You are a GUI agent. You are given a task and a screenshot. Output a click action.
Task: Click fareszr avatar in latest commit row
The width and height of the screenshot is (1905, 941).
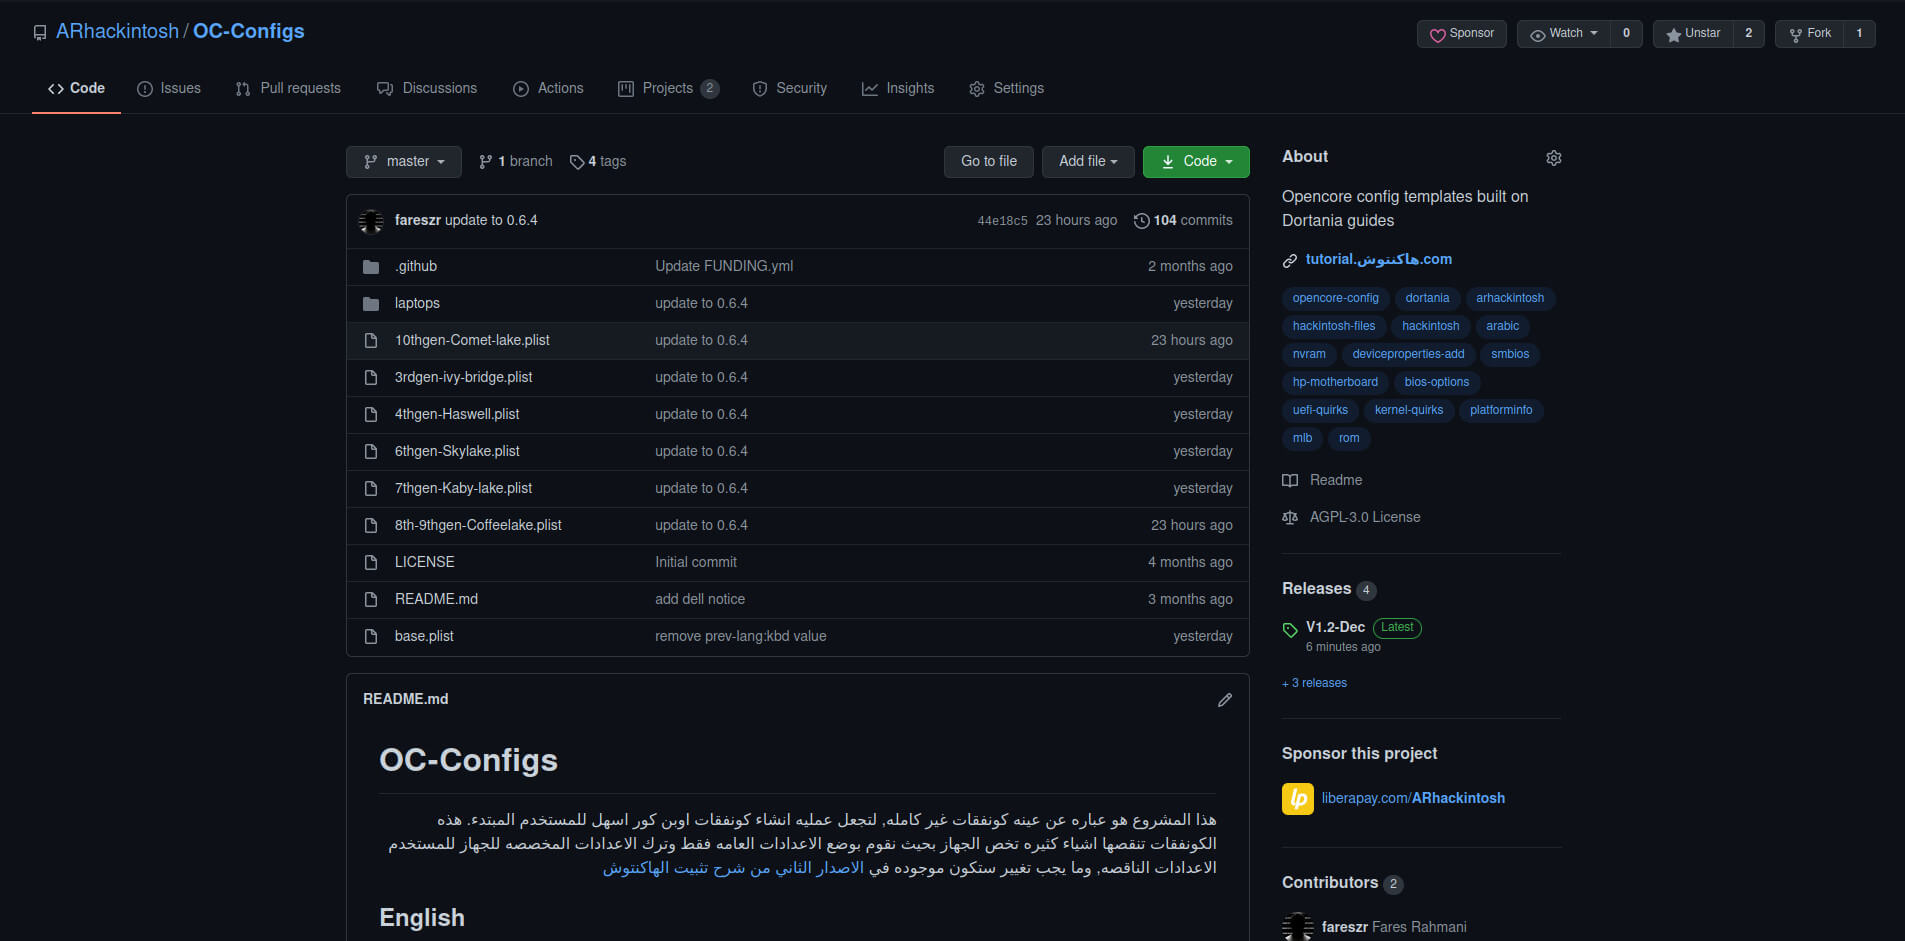[371, 221]
